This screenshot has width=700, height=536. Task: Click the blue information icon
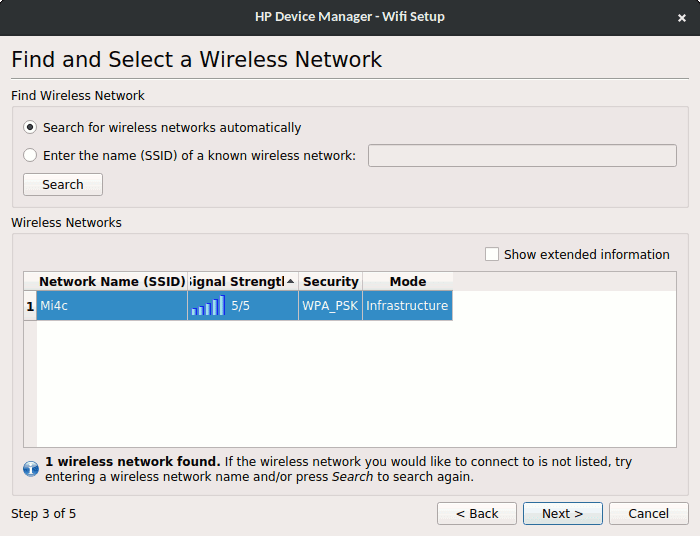pyautogui.click(x=30, y=468)
